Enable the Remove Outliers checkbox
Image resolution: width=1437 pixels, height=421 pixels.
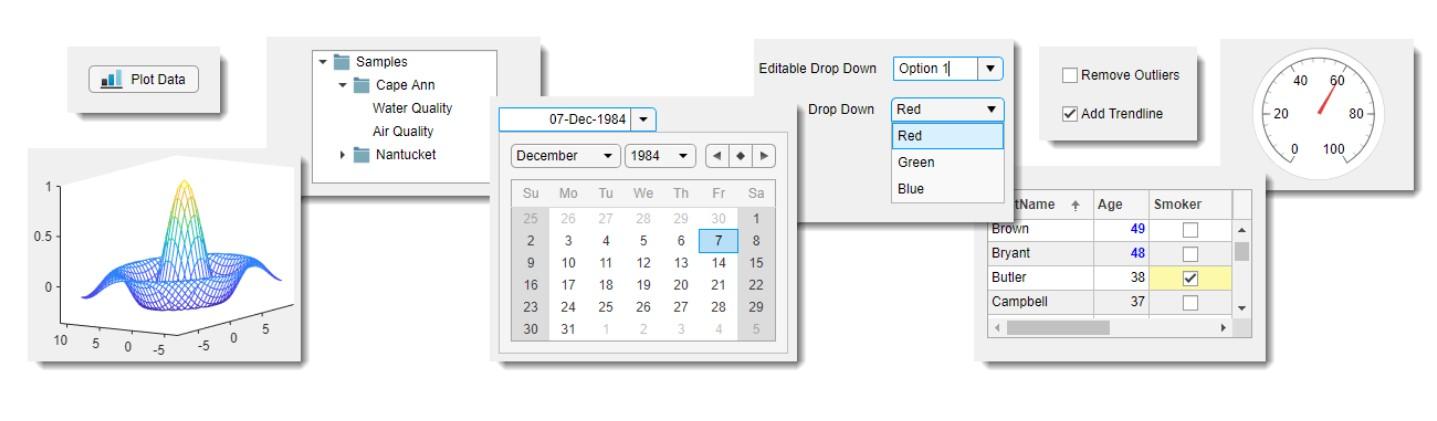tap(1069, 75)
